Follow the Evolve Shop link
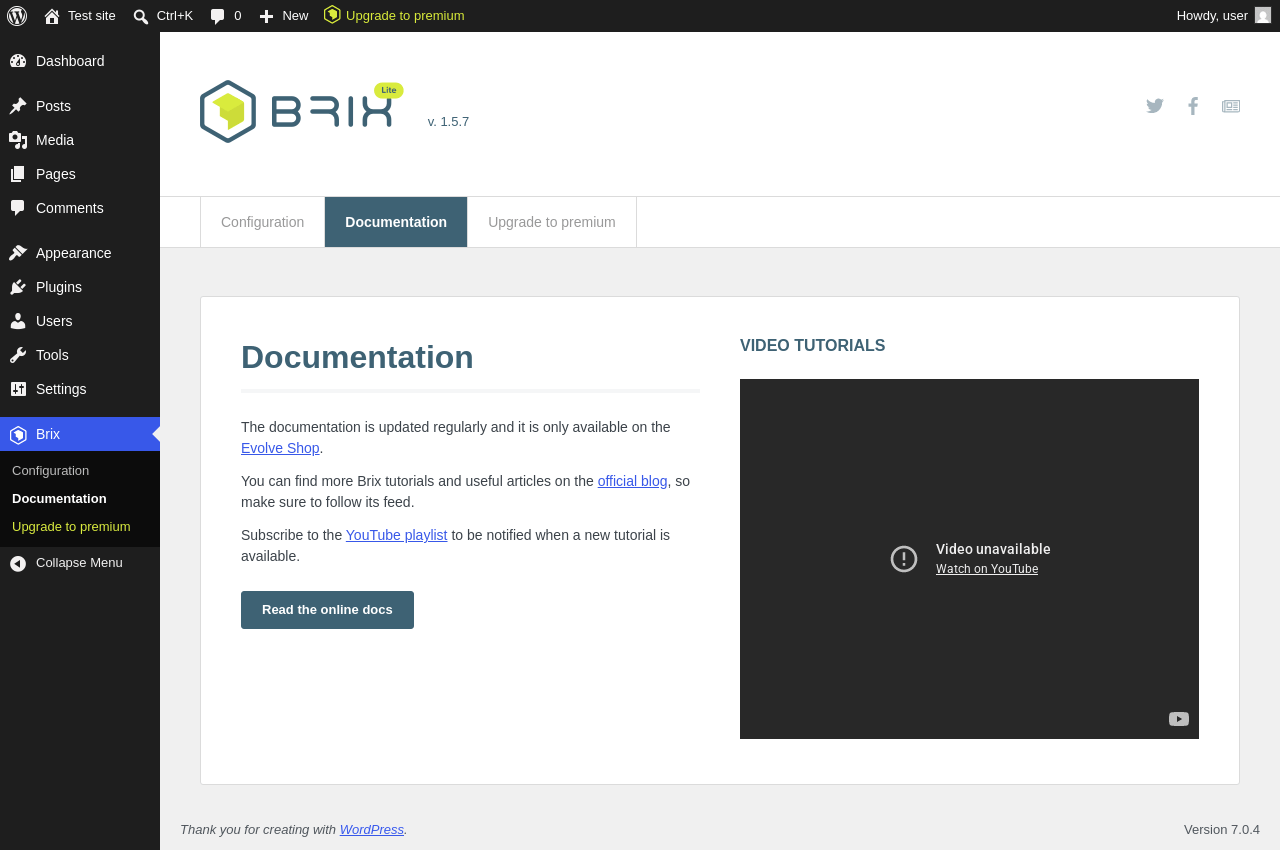 280,448
